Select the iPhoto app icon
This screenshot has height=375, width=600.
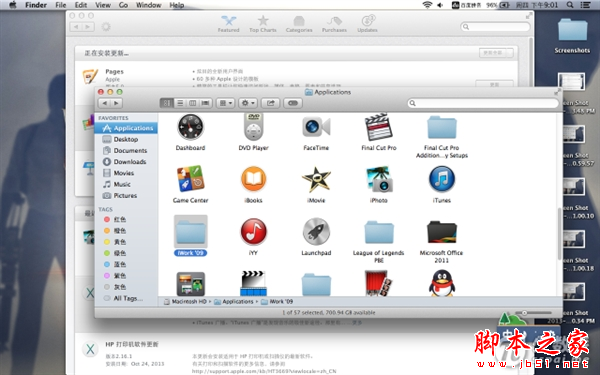[378, 179]
